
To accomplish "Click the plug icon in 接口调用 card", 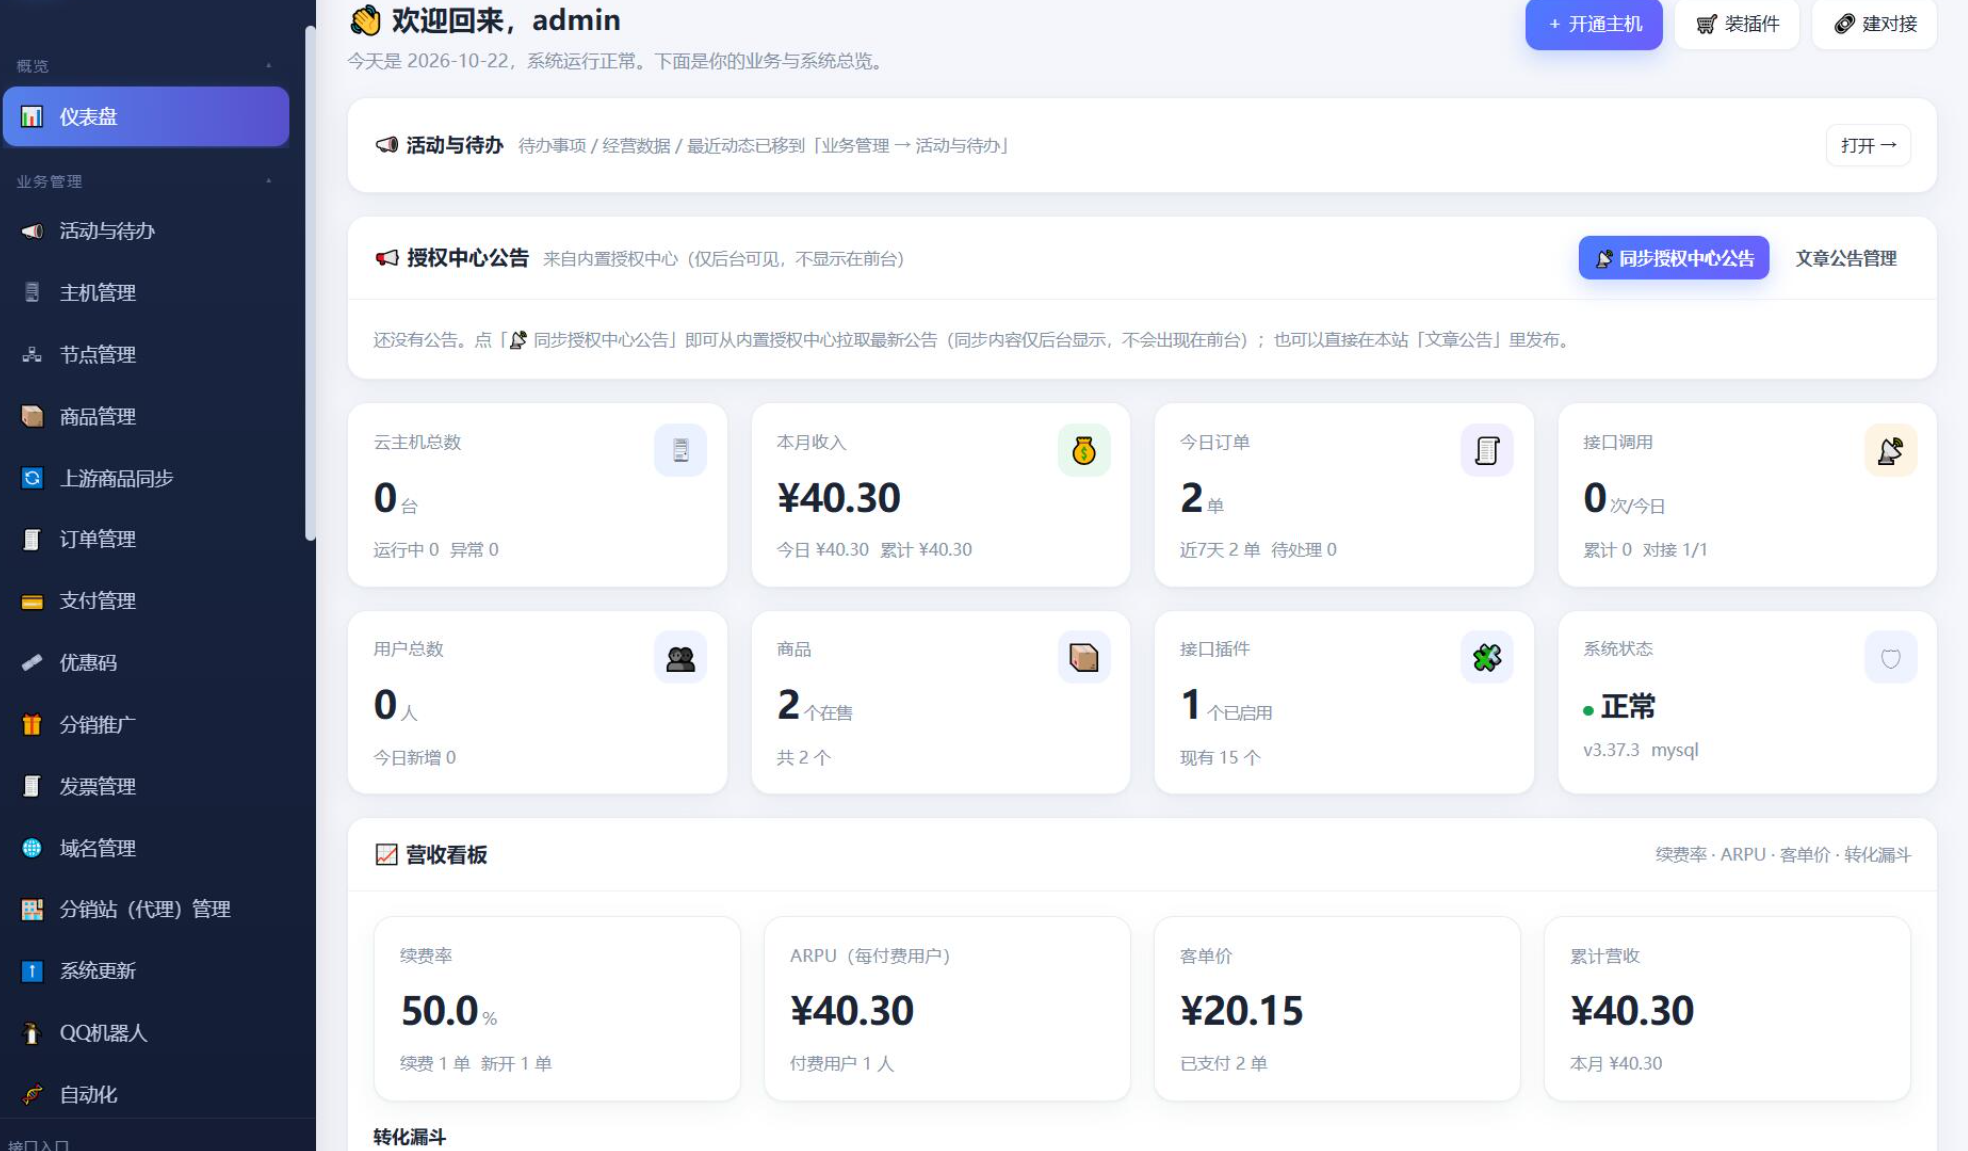I will [x=1890, y=450].
